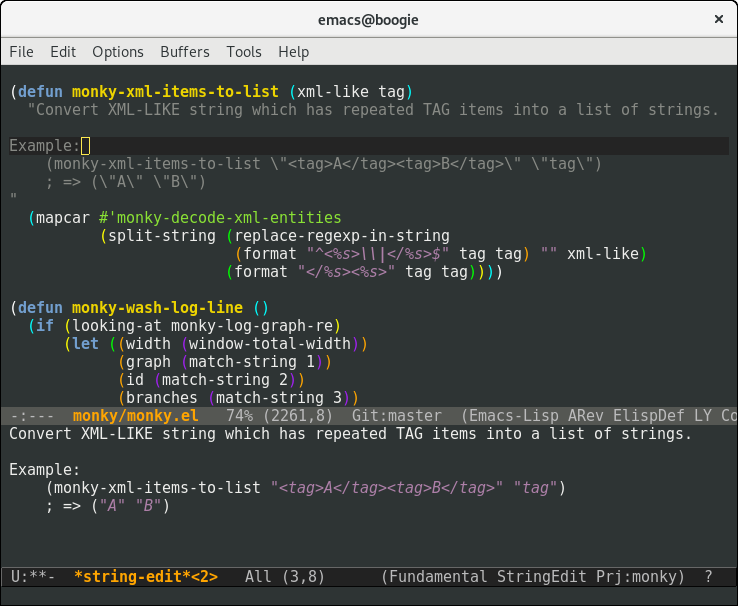Viewport: 738px width, 606px height.
Task: Click the mapcar keyword
Action: pos(63,218)
